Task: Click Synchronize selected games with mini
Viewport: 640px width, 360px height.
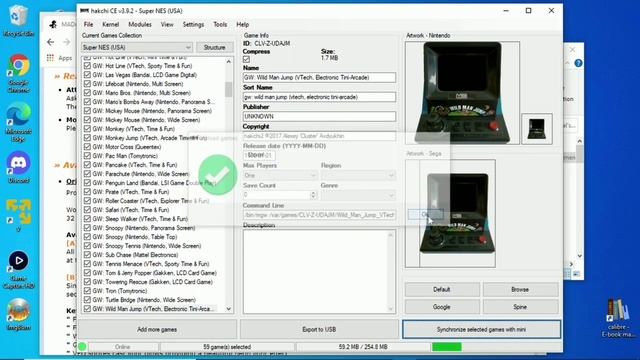Action: tap(481, 329)
